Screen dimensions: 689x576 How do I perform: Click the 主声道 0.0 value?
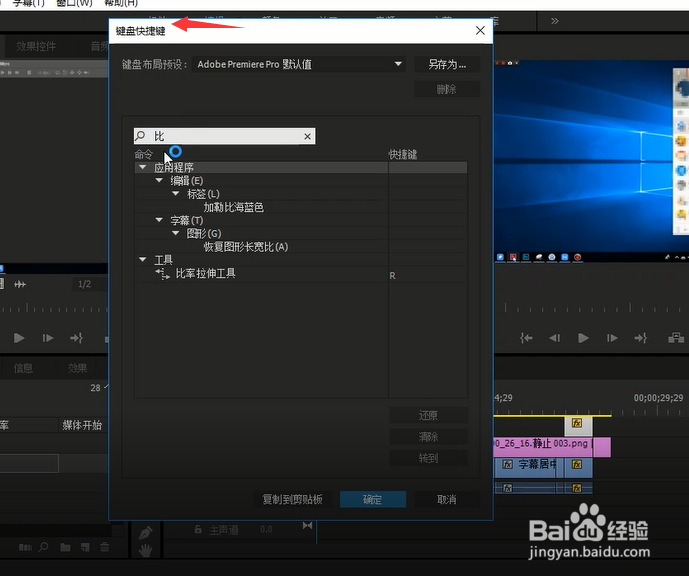[266, 529]
